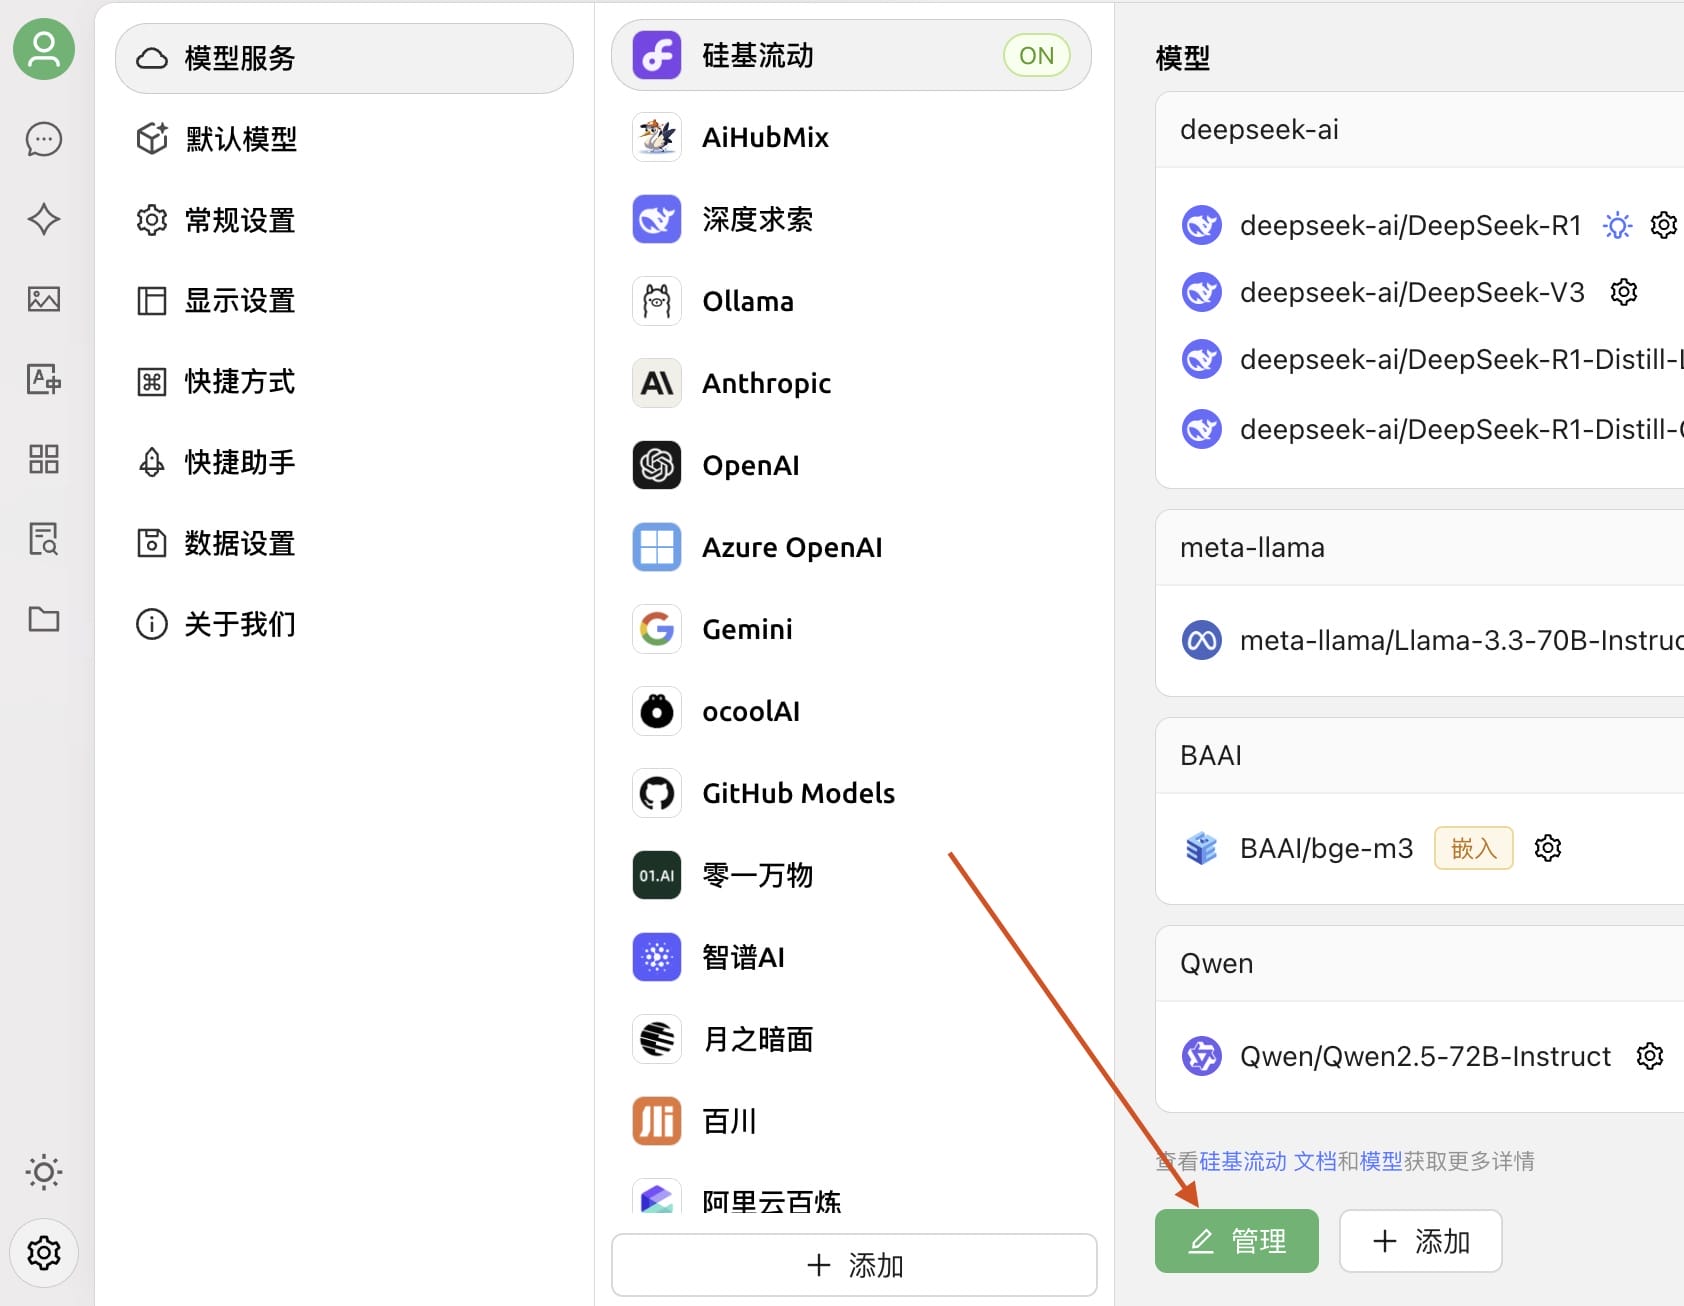Open the image painting sidebar icon
The width and height of the screenshot is (1684, 1306).
[44, 299]
